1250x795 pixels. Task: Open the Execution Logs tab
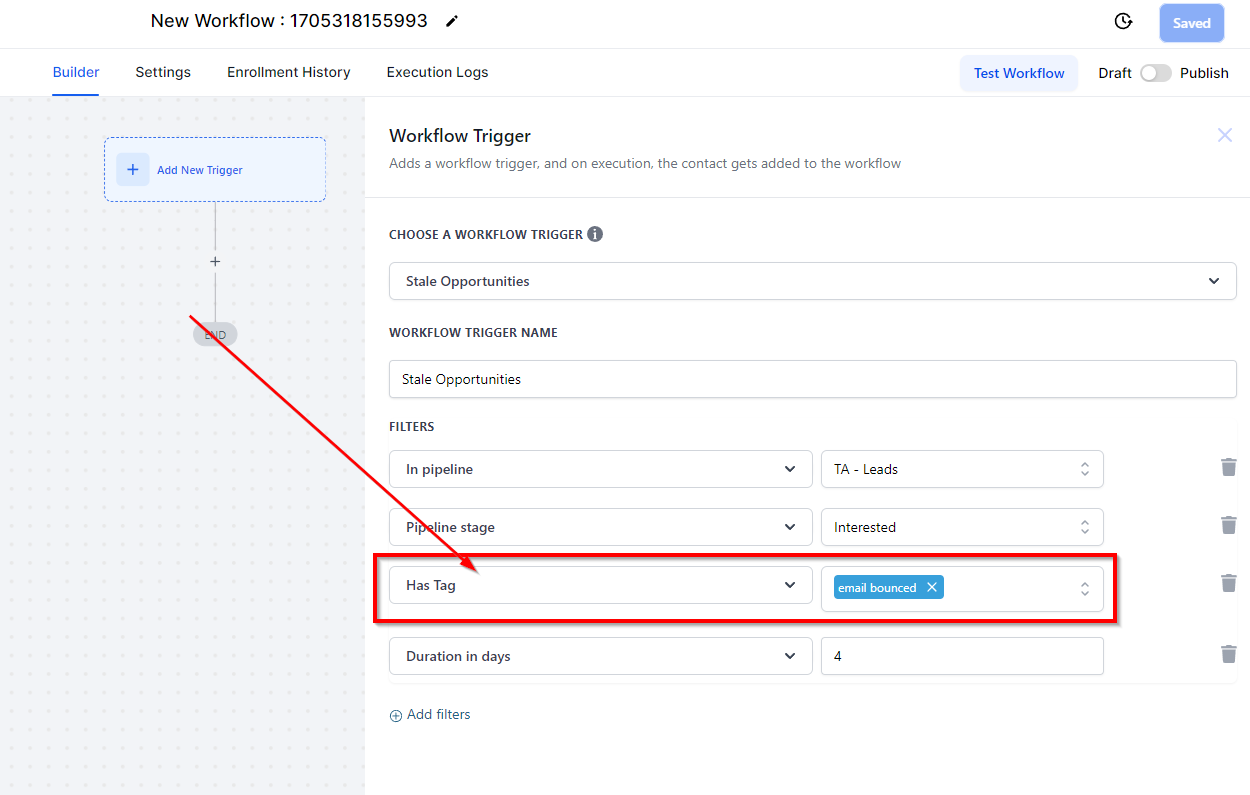click(437, 72)
